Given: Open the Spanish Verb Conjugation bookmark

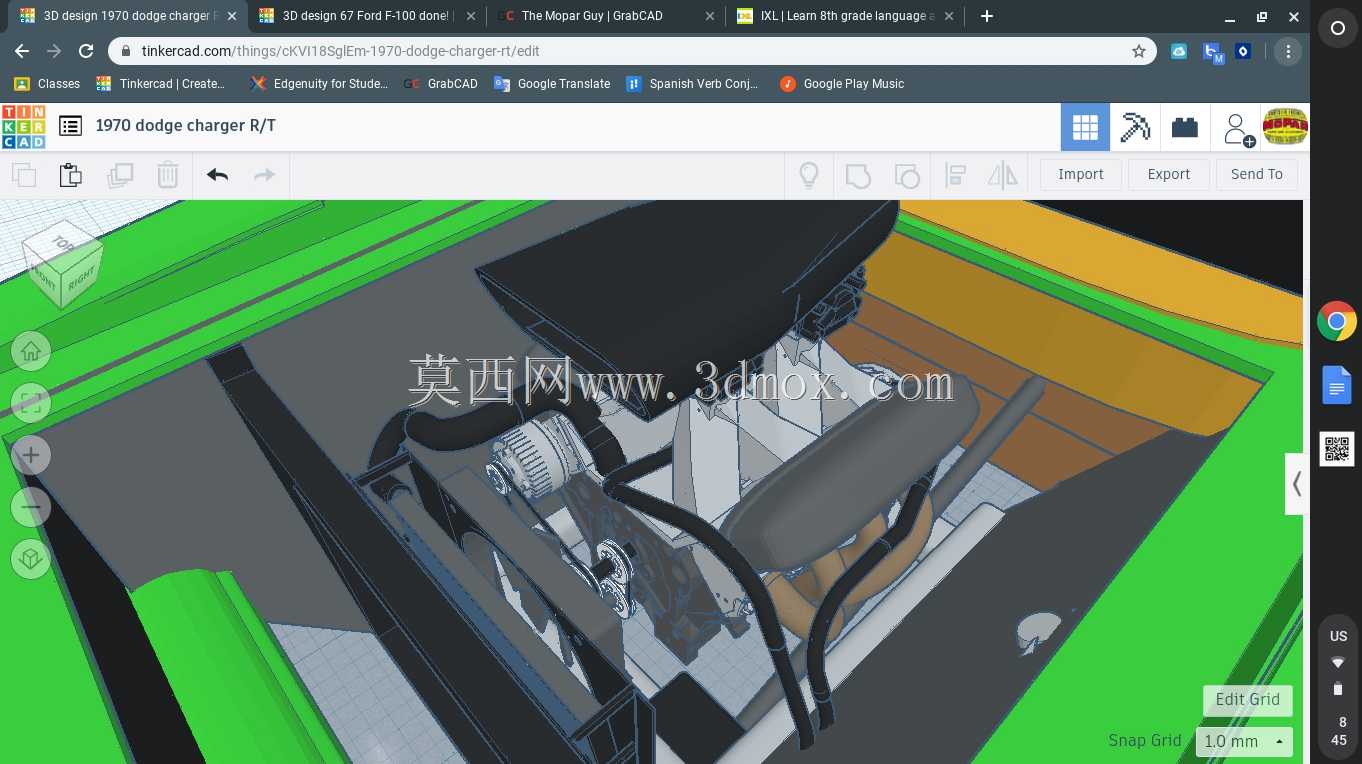Looking at the screenshot, I should click(692, 84).
